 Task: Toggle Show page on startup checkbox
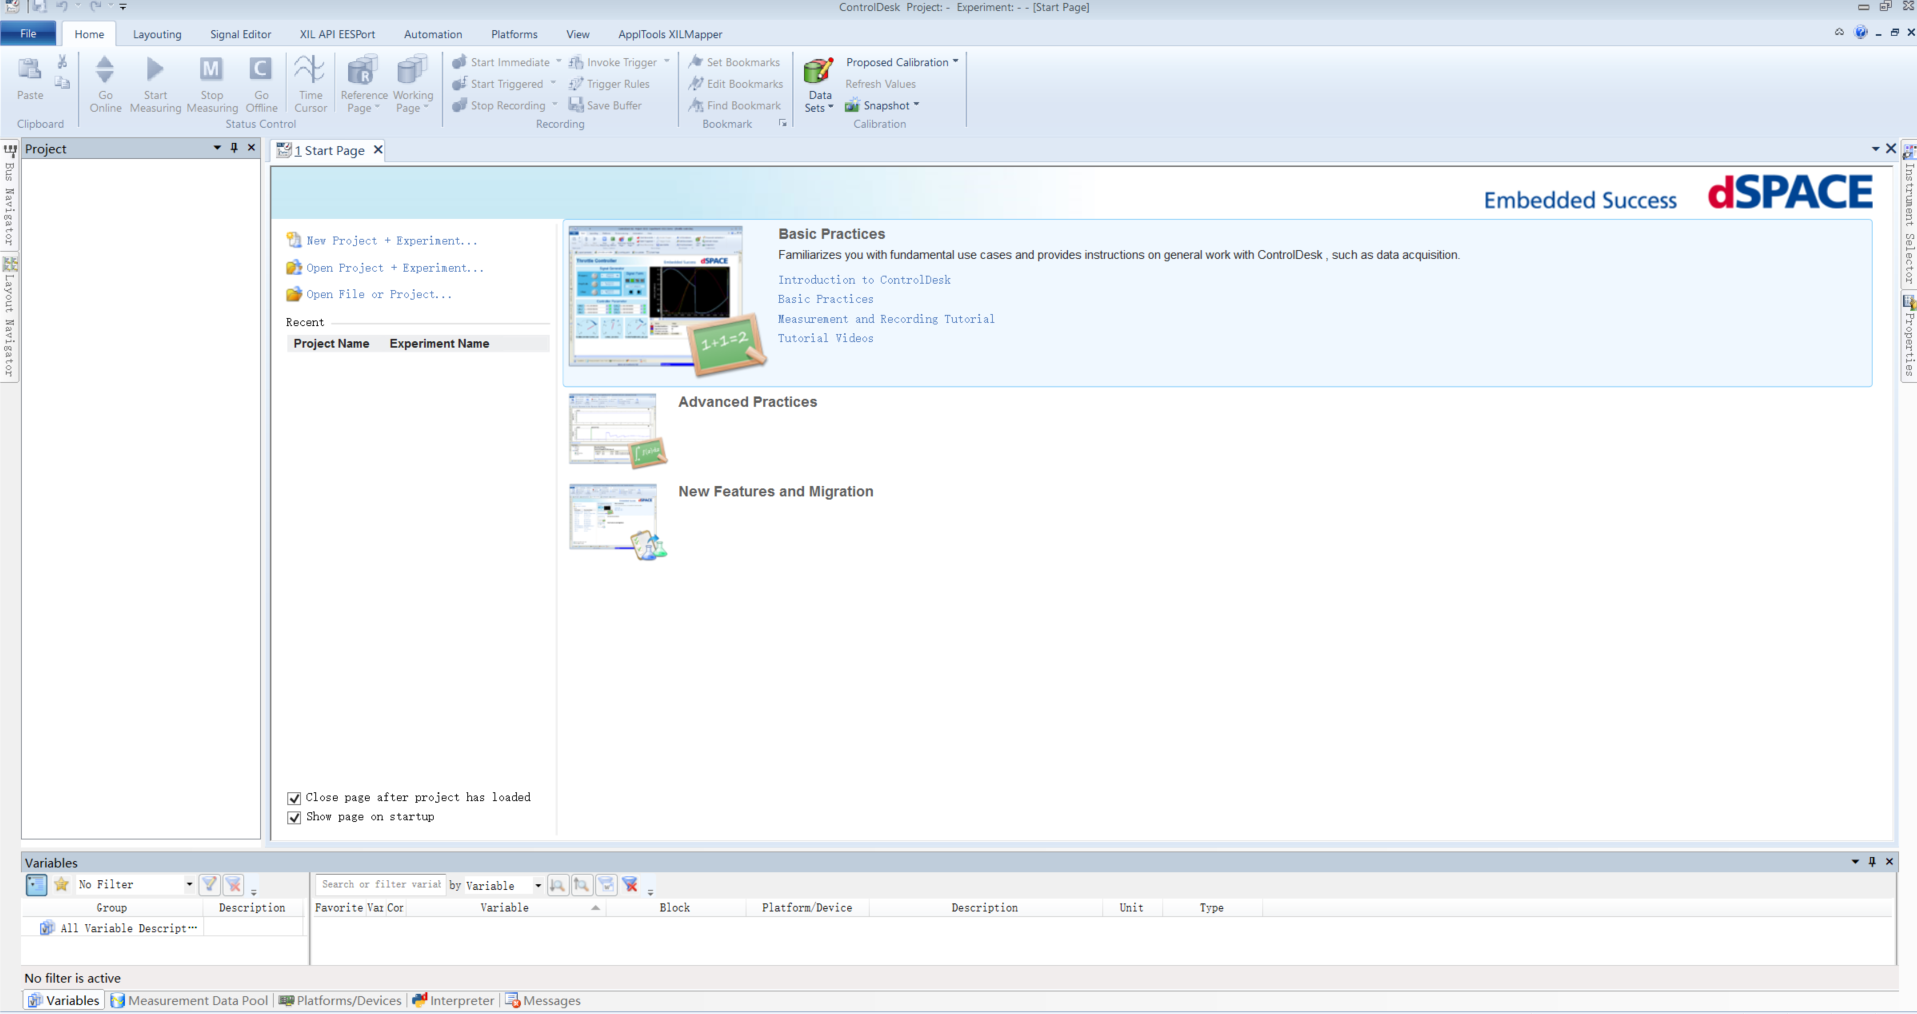pos(294,817)
